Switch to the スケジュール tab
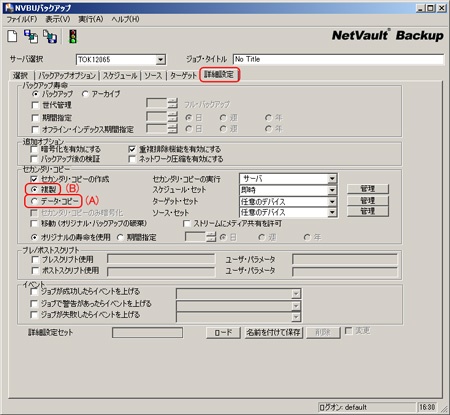This screenshot has height=415, width=450. pyautogui.click(x=120, y=75)
